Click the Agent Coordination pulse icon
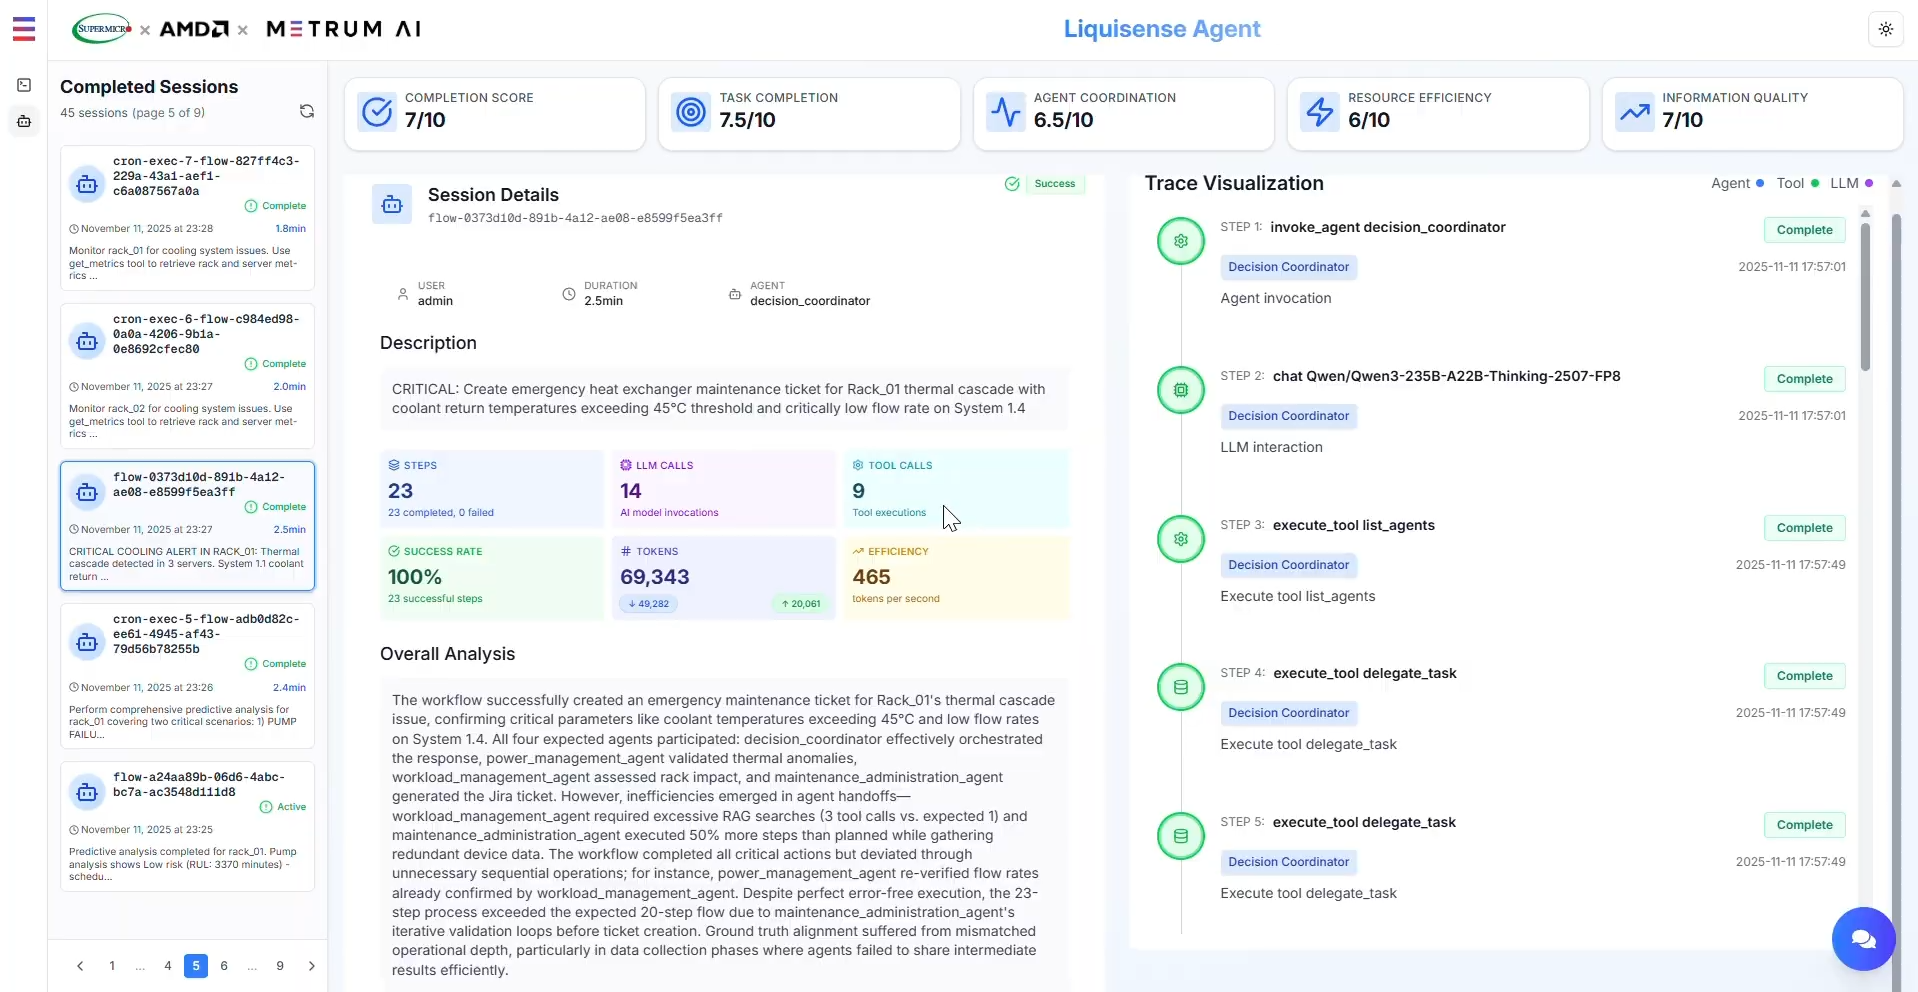 (x=1005, y=111)
